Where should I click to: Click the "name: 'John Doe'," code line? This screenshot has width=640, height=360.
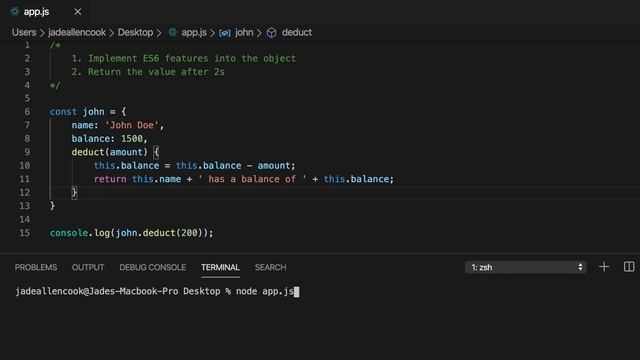[x=118, y=125]
